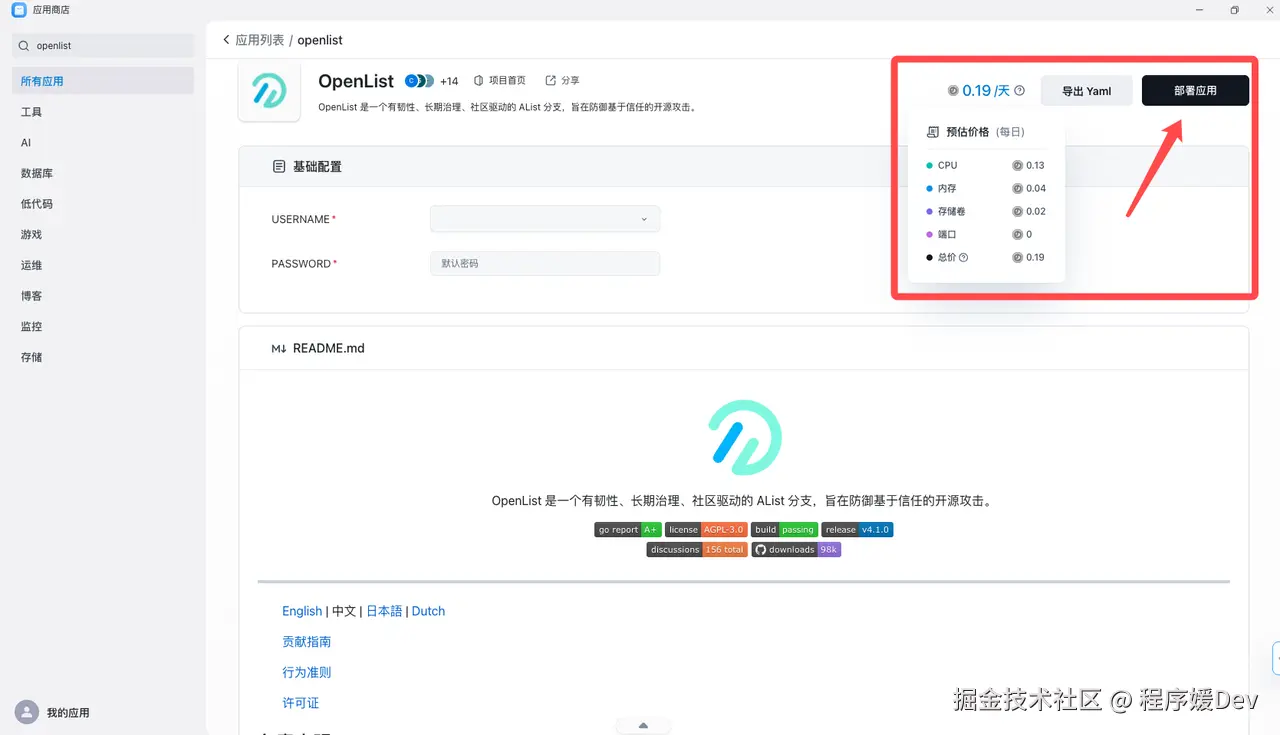Image resolution: width=1280 pixels, height=735 pixels.
Task: Click the help icon beside 0.19 /天
Action: point(1019,90)
